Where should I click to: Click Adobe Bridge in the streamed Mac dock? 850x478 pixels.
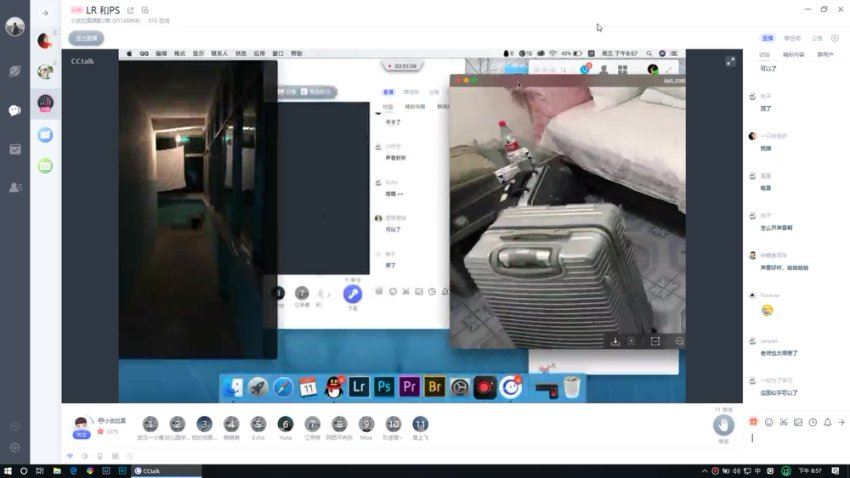[x=434, y=387]
